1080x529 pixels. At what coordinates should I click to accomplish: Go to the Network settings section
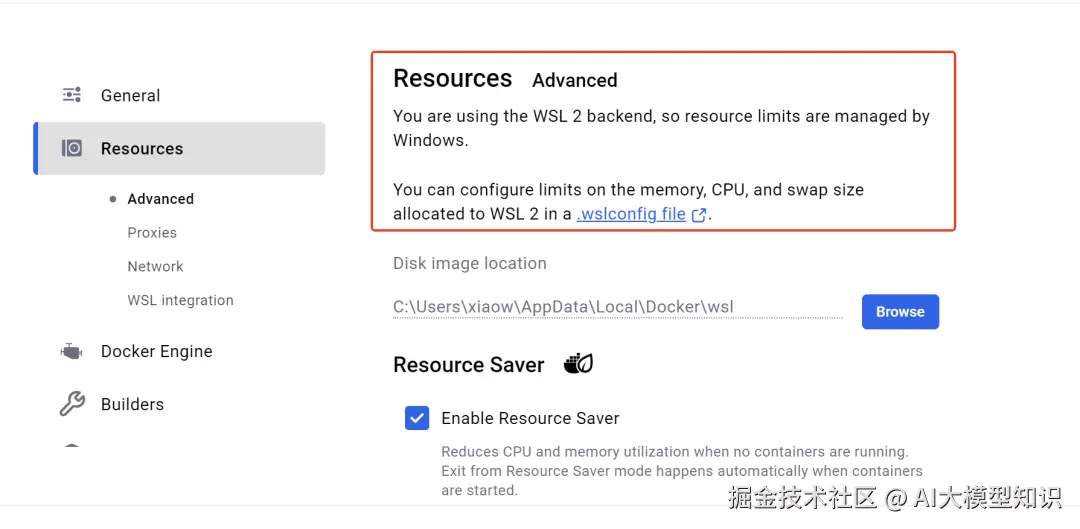[155, 267]
